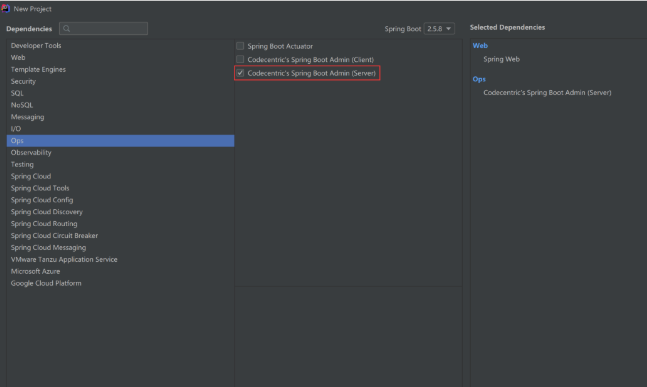Viewport: 647px width, 387px height.
Task: Select the Web category in the list
Action: pyautogui.click(x=120, y=57)
